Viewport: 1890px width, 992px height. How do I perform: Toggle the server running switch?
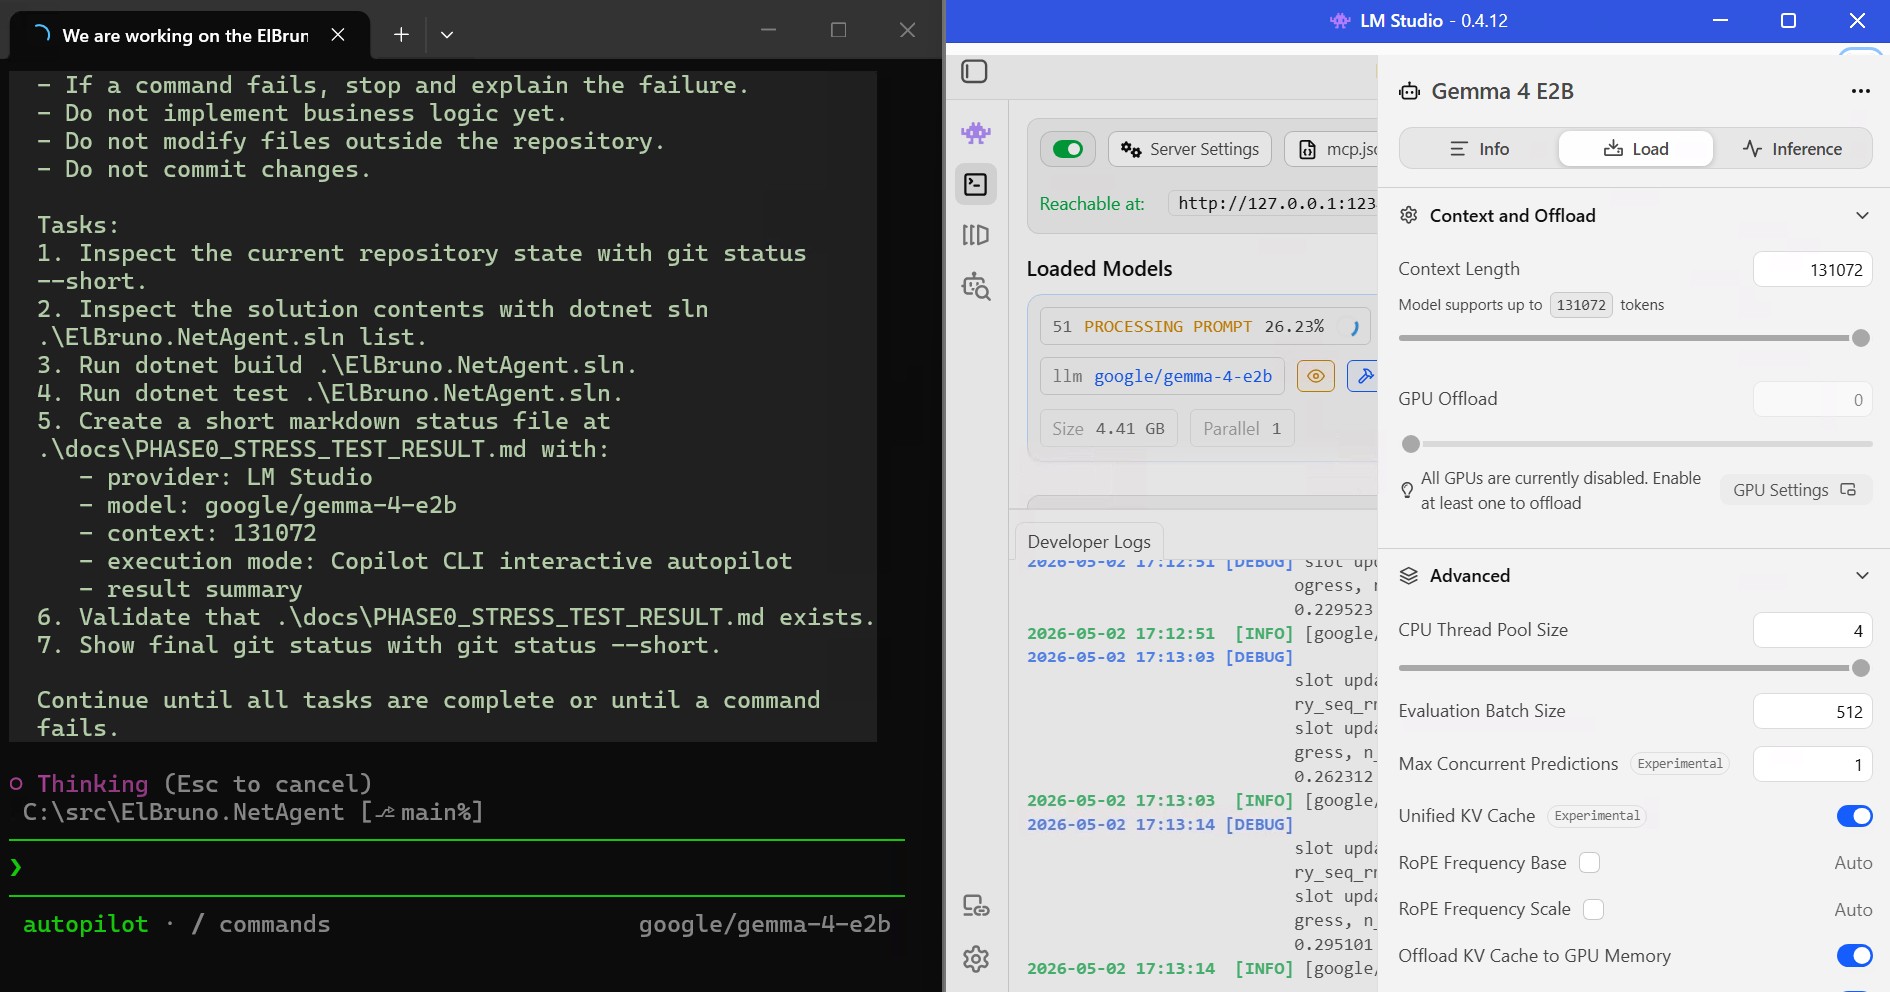[1068, 149]
